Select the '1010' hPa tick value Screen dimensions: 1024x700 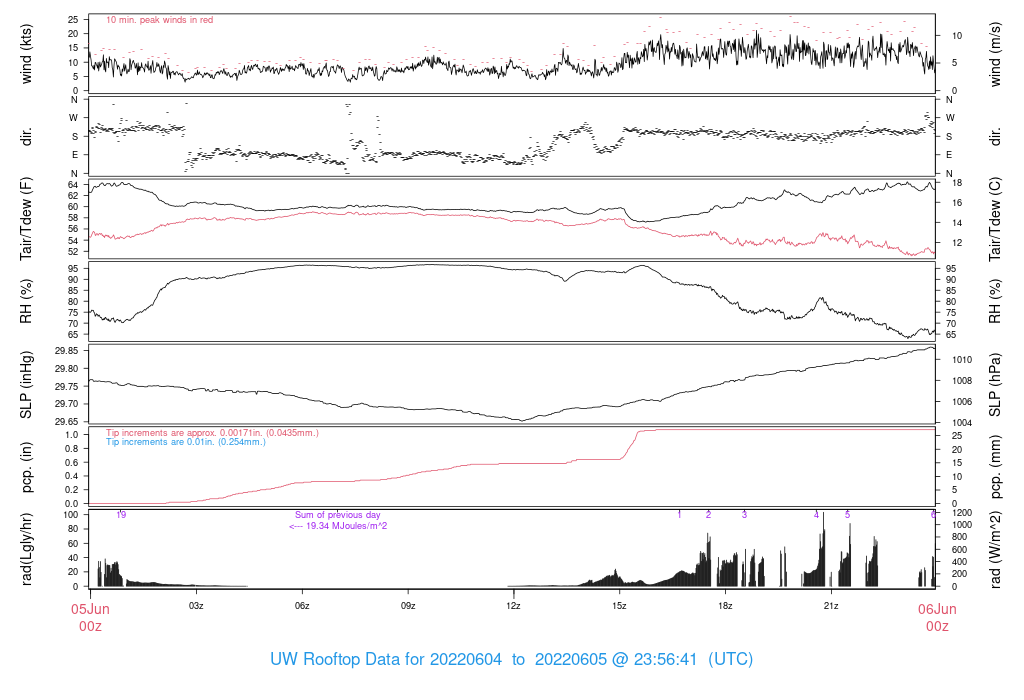pos(962,360)
